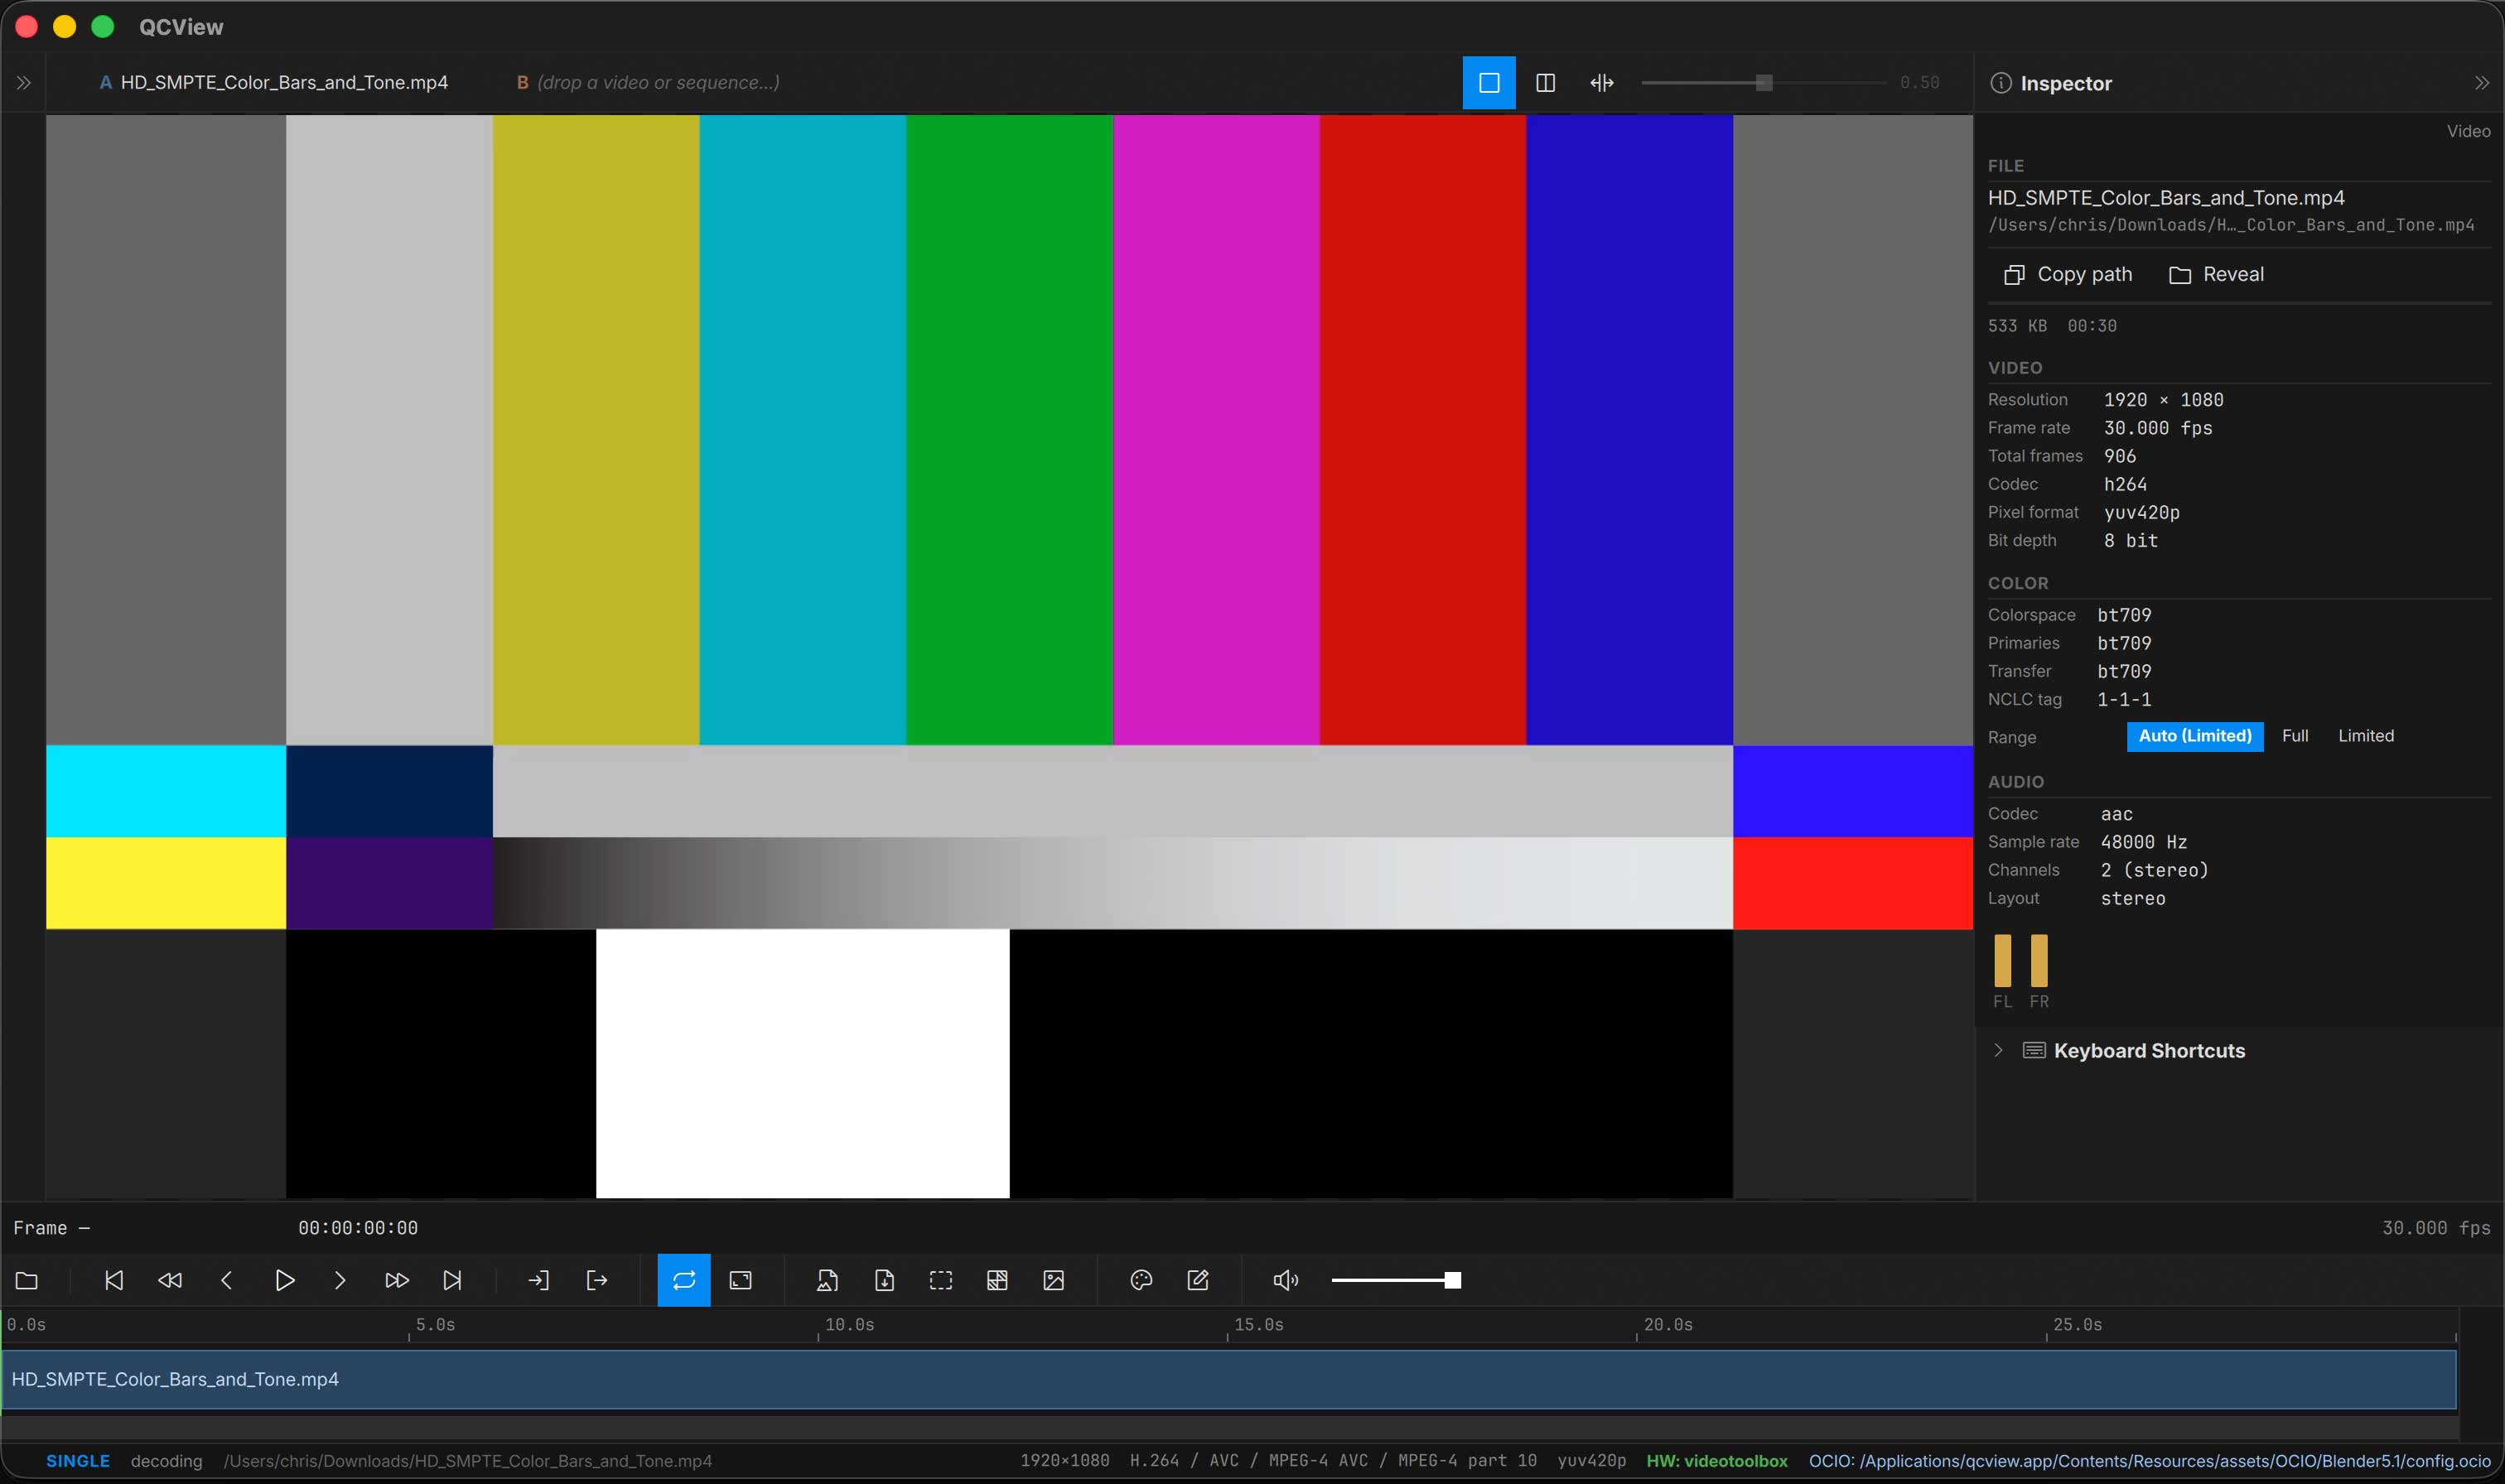2505x1484 pixels.
Task: Click the Frame label readout
Action: tap(52, 1228)
